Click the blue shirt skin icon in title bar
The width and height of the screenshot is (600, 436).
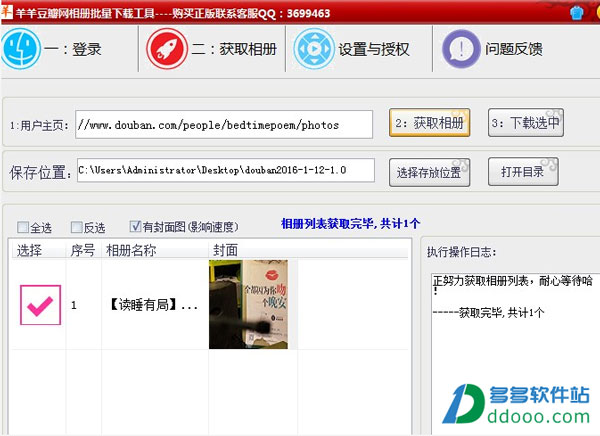click(x=577, y=13)
